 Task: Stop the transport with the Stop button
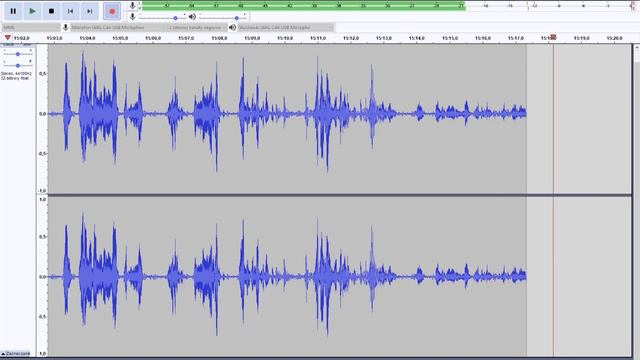pyautogui.click(x=51, y=11)
